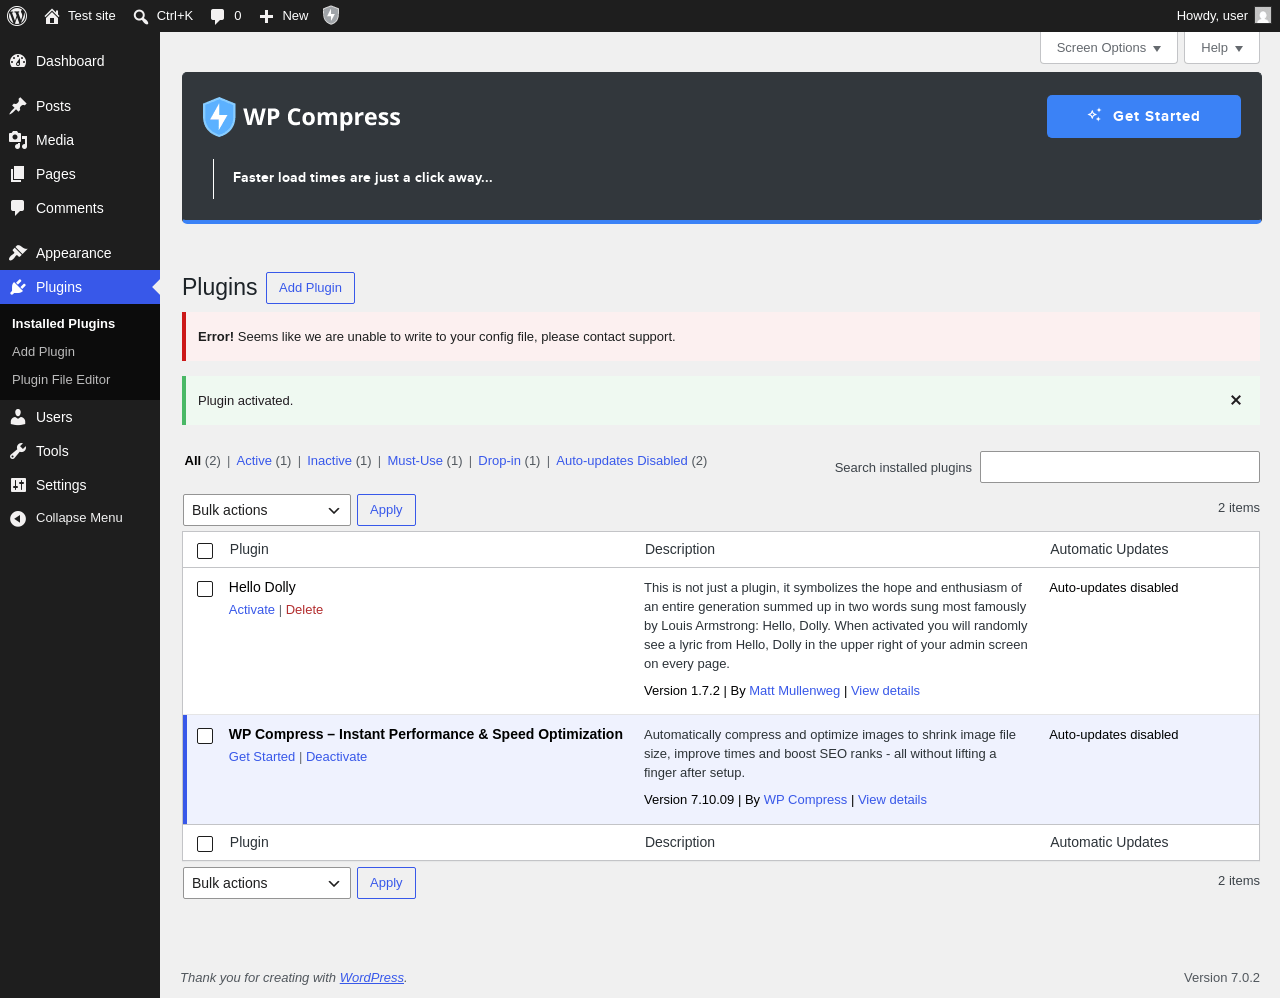The image size is (1280, 998).
Task: Click the WP Compress banner logo
Action: point(301,117)
